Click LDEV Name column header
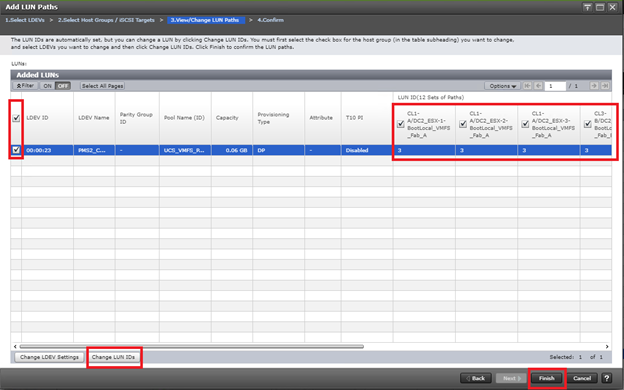Image resolution: width=624 pixels, height=390 pixels. 94,118
